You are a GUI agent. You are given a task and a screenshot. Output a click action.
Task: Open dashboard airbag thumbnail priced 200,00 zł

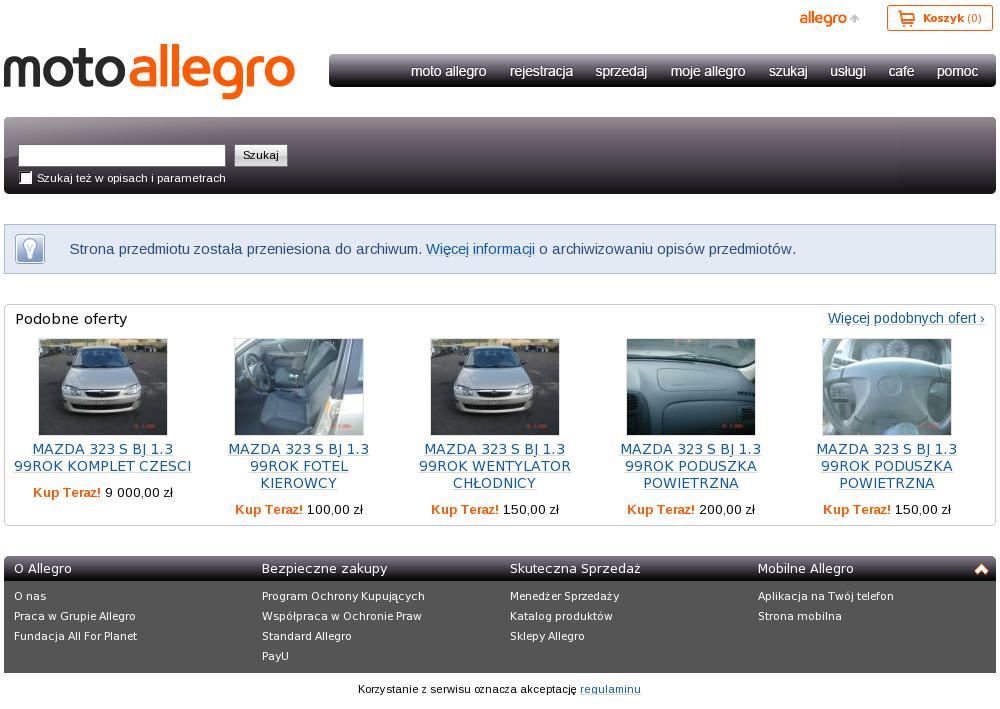(691, 386)
